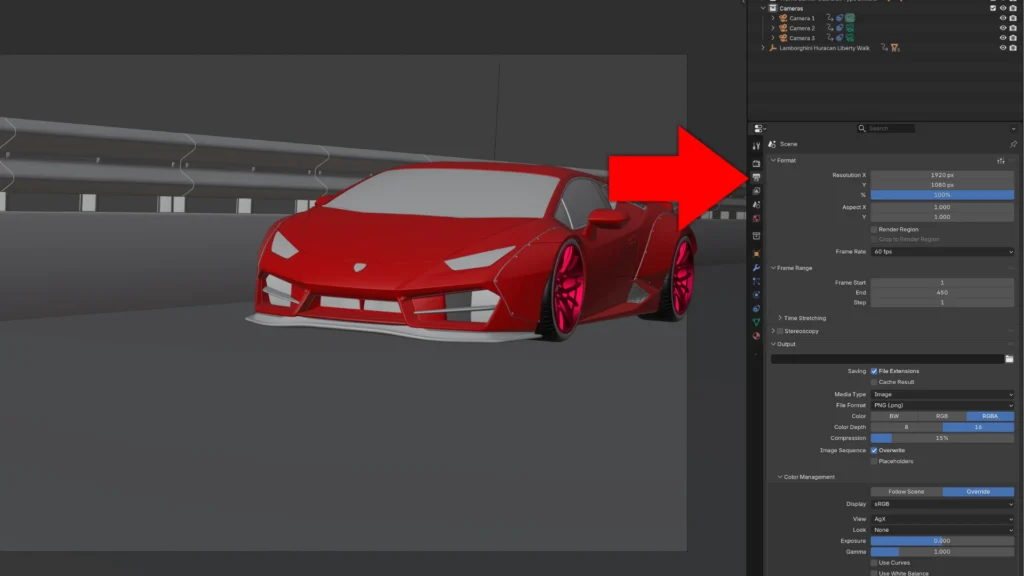
Task: Click the Scene icon in properties header
Action: click(773, 144)
